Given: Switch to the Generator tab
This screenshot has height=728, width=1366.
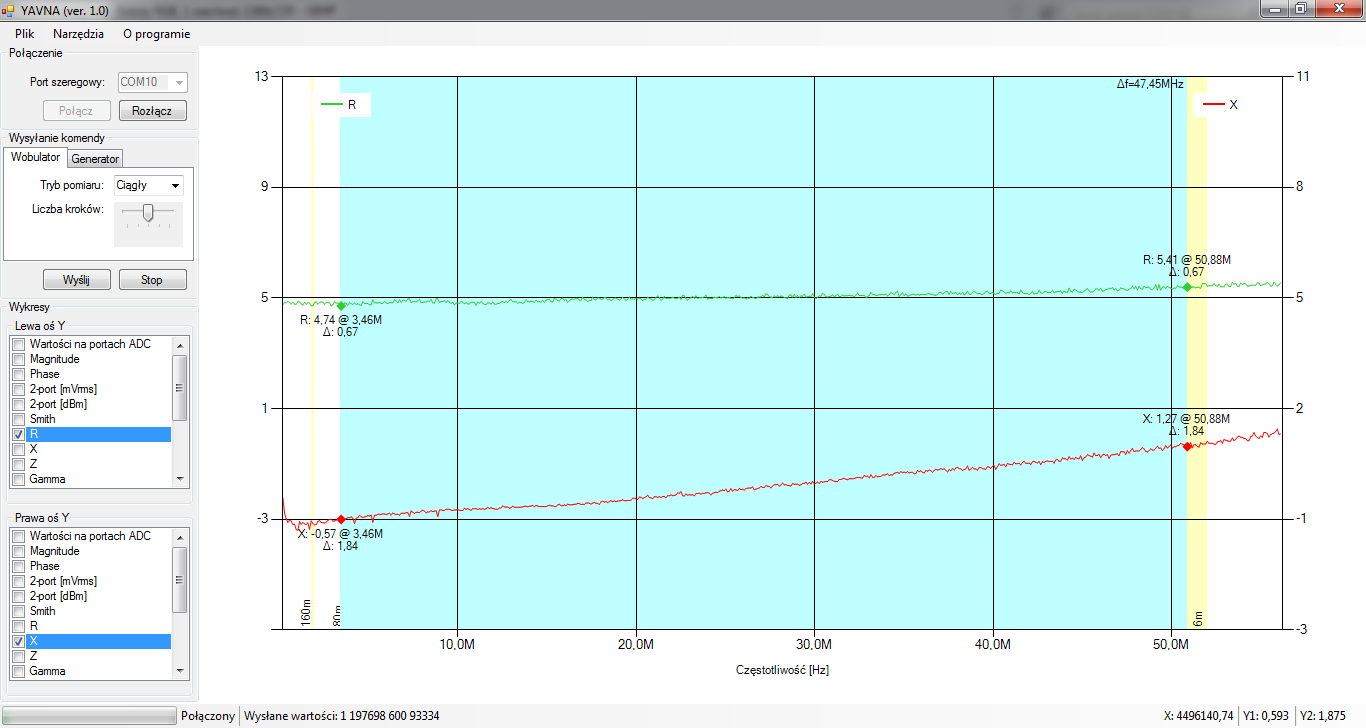Looking at the screenshot, I should click(x=95, y=158).
